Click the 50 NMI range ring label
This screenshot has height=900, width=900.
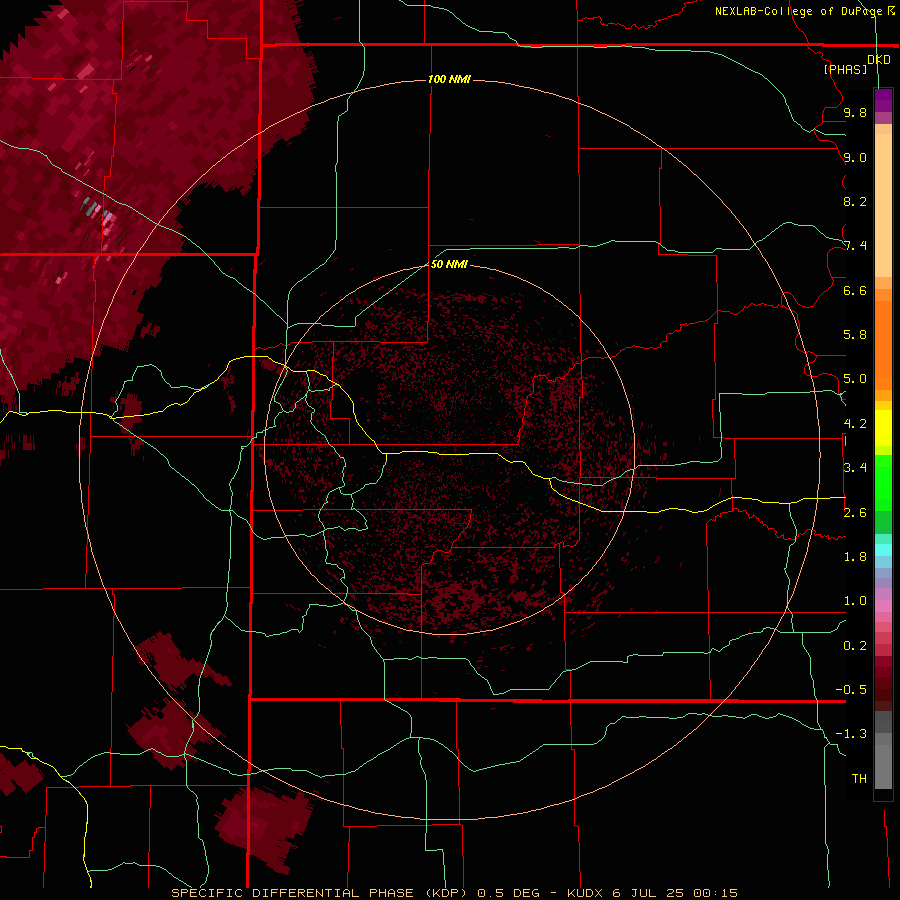pos(449,265)
